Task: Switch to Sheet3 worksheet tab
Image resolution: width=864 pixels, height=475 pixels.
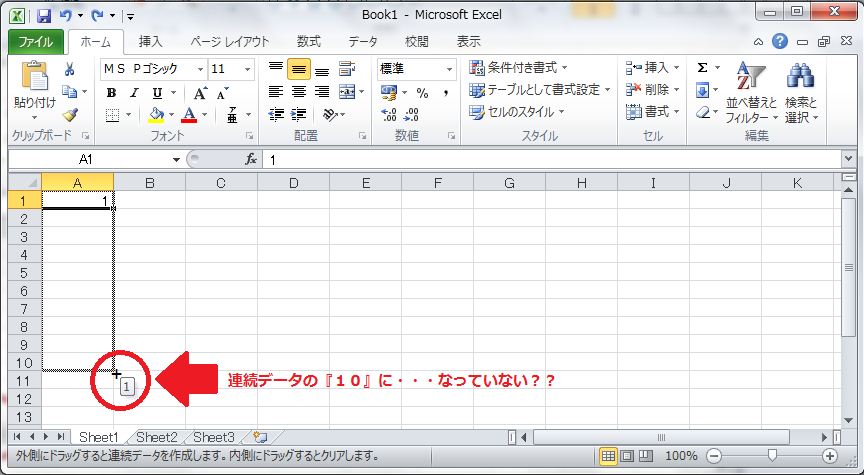Action: pos(214,437)
